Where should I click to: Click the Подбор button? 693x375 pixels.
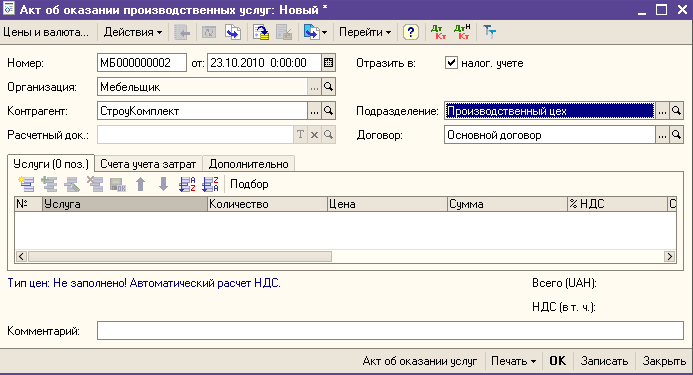click(x=249, y=184)
